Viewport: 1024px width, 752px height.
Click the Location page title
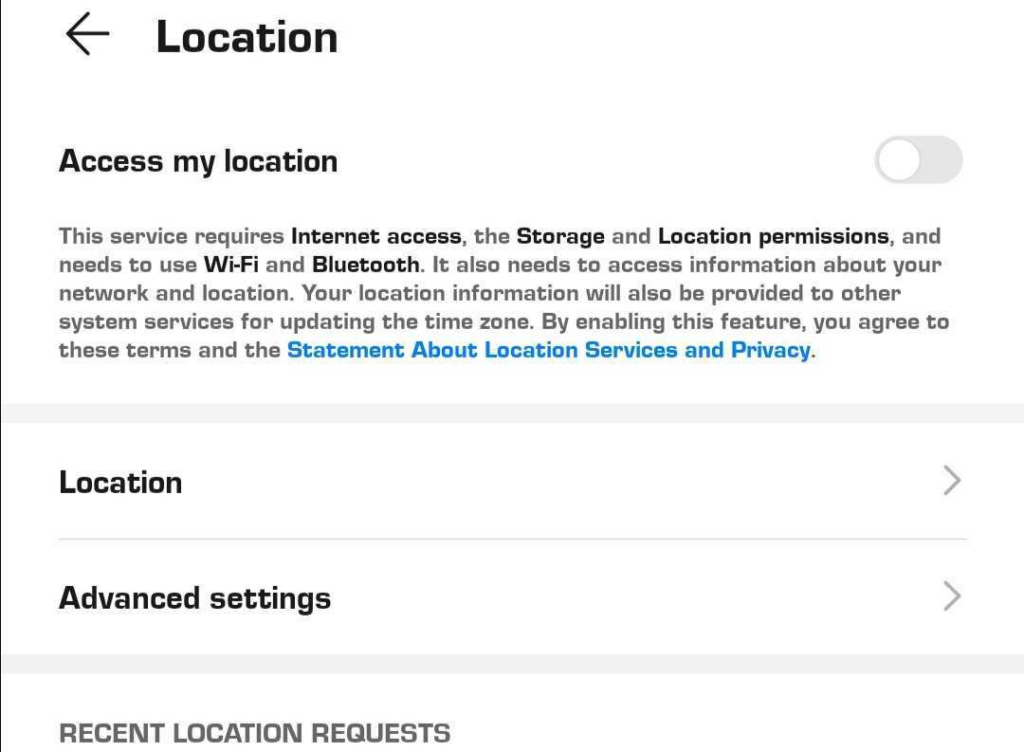247,38
